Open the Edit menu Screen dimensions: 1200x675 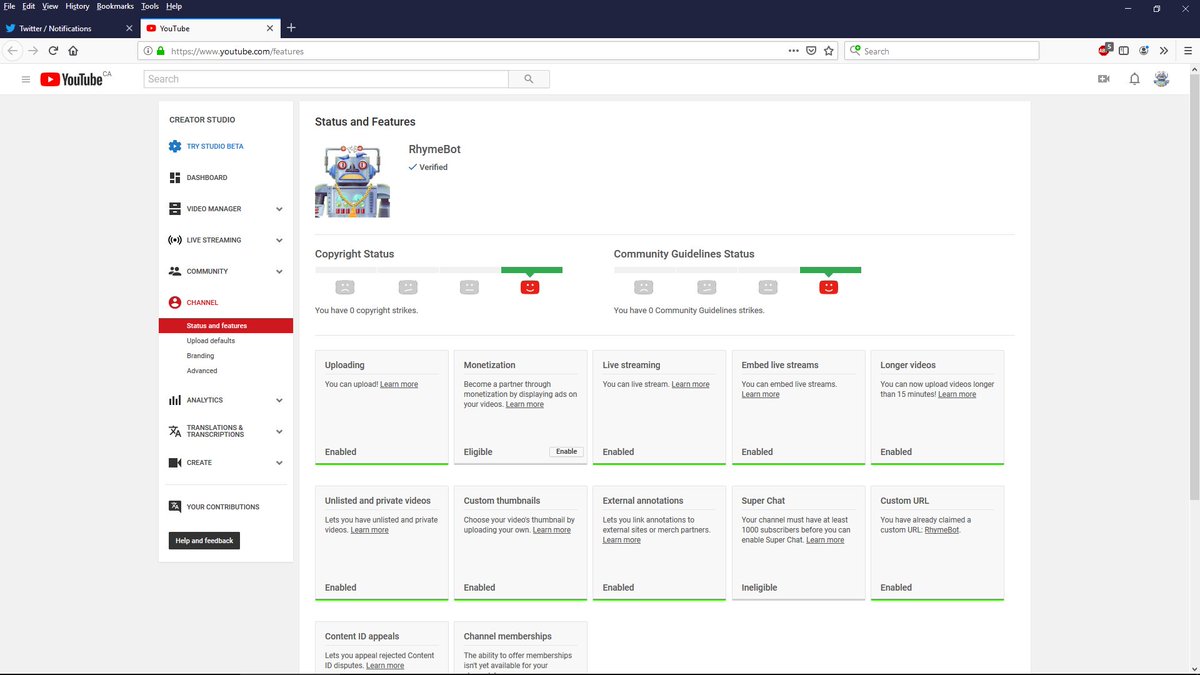29,6
